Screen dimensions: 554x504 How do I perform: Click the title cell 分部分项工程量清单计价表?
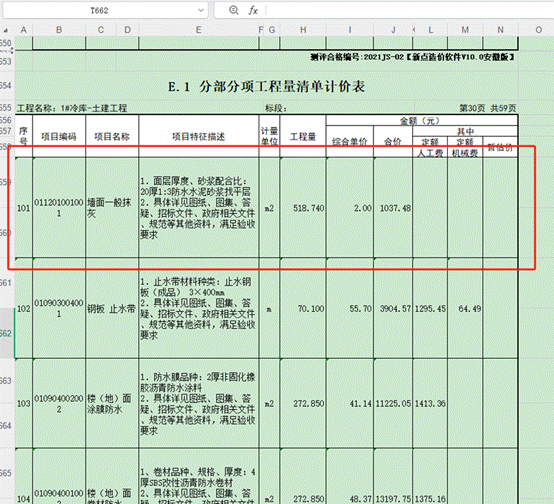[266, 87]
